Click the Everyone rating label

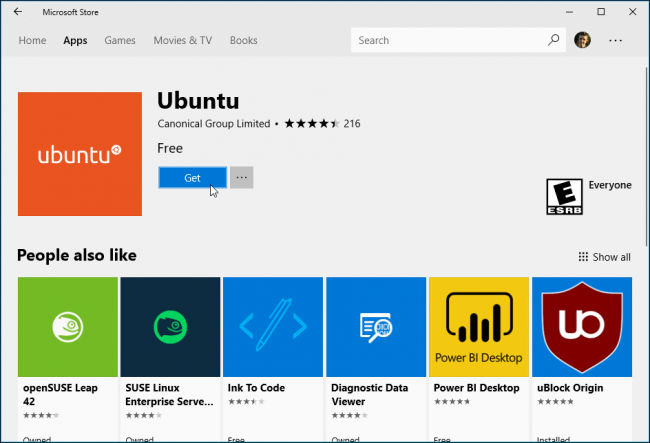[x=610, y=185]
